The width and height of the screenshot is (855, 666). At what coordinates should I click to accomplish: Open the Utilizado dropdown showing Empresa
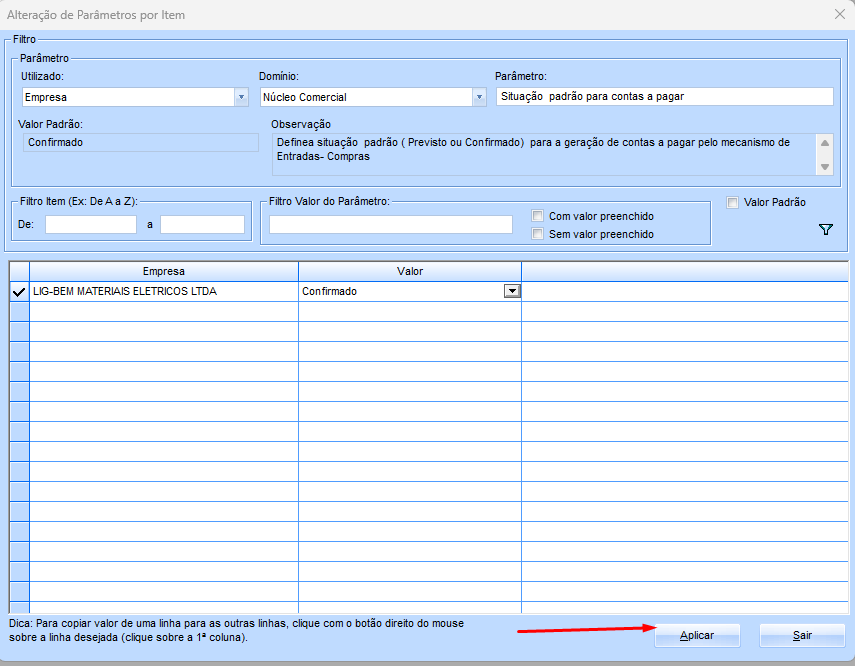click(242, 97)
